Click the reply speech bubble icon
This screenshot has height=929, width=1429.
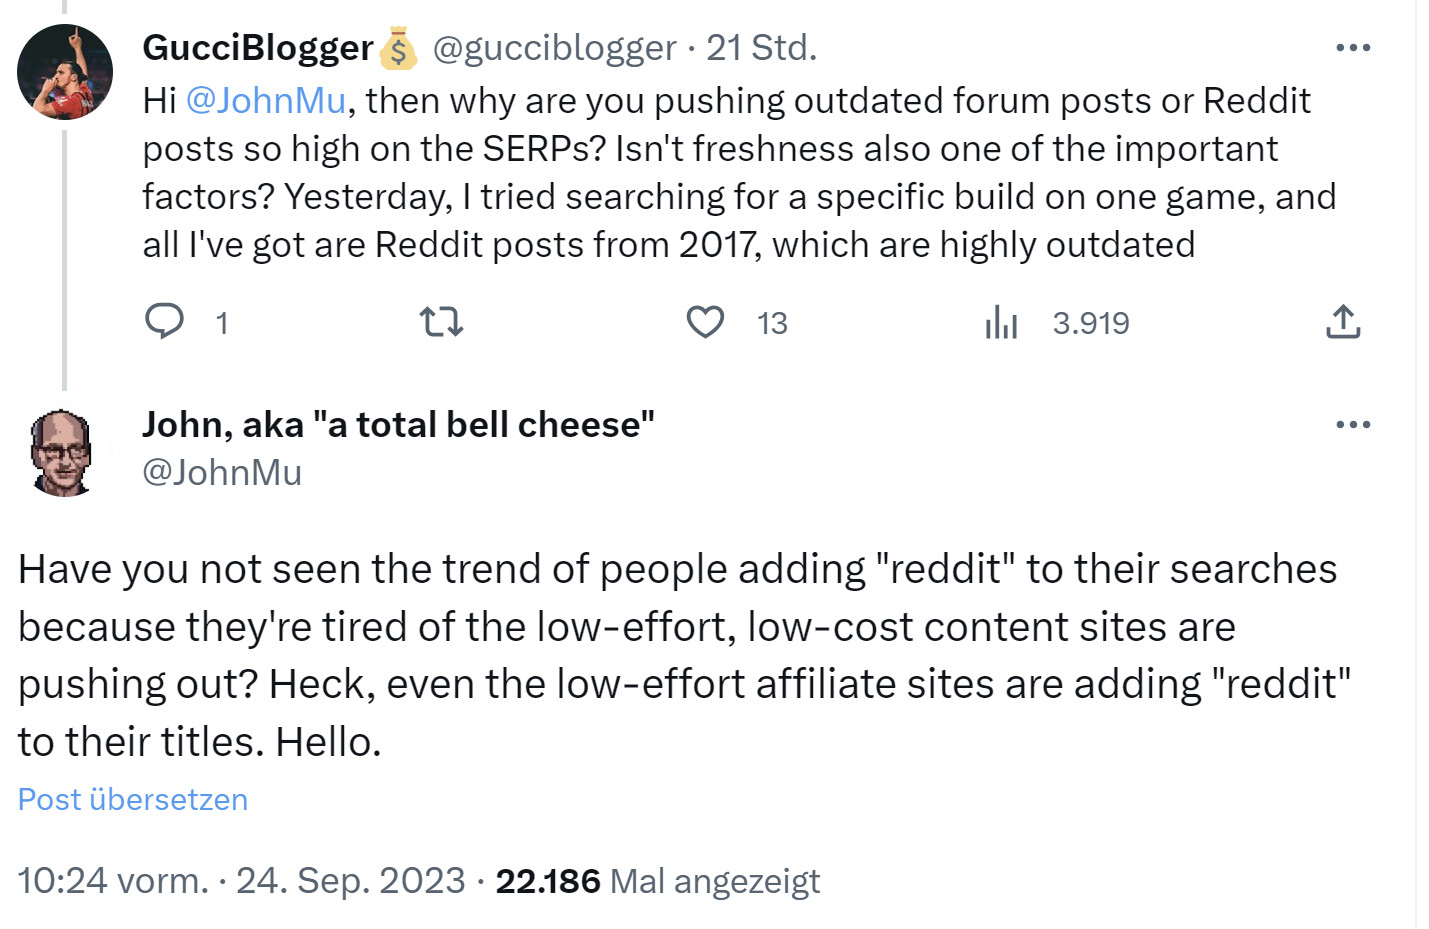tap(165, 322)
